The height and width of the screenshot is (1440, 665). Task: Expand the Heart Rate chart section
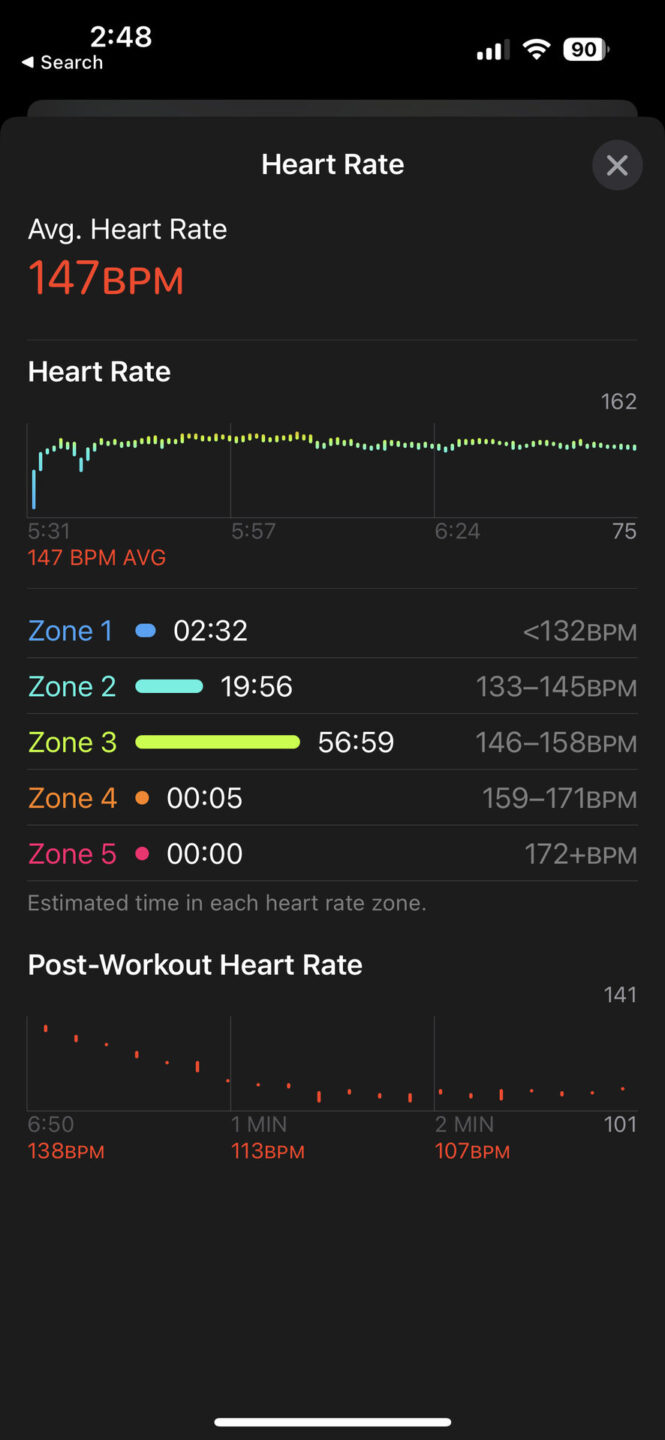point(332,460)
